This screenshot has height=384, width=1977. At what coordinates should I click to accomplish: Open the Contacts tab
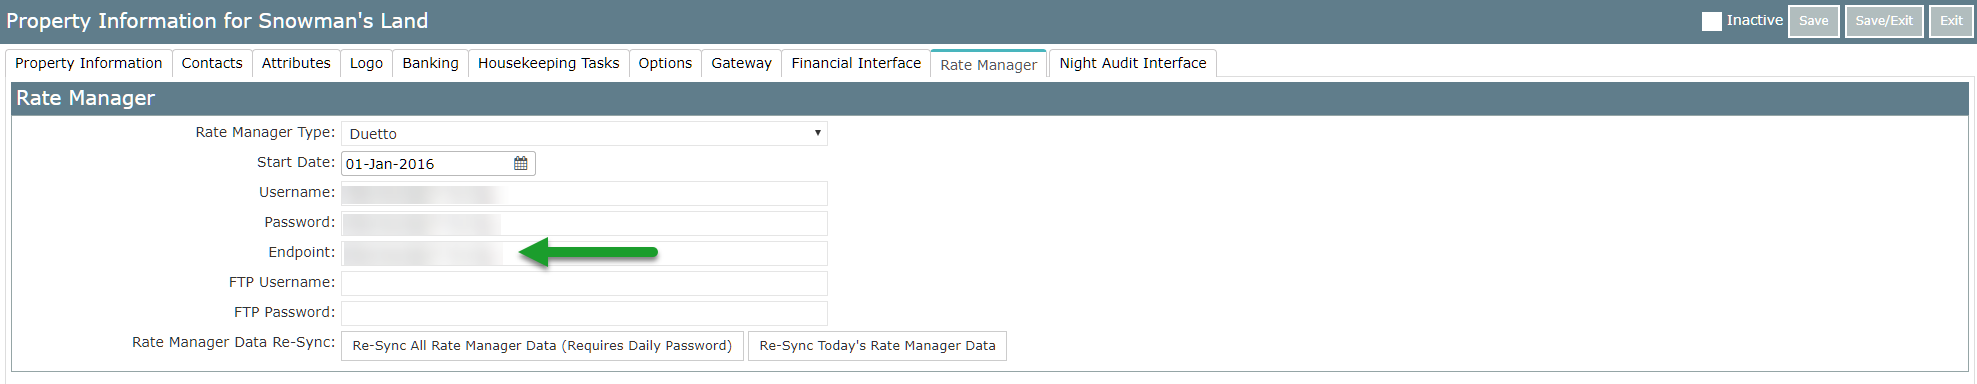[212, 63]
